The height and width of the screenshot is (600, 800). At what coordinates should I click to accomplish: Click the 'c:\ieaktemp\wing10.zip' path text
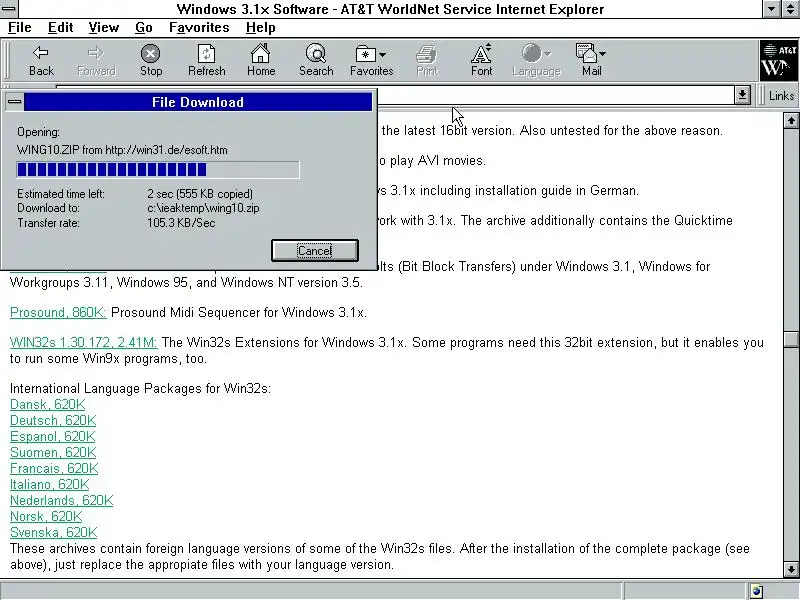[x=203, y=208]
